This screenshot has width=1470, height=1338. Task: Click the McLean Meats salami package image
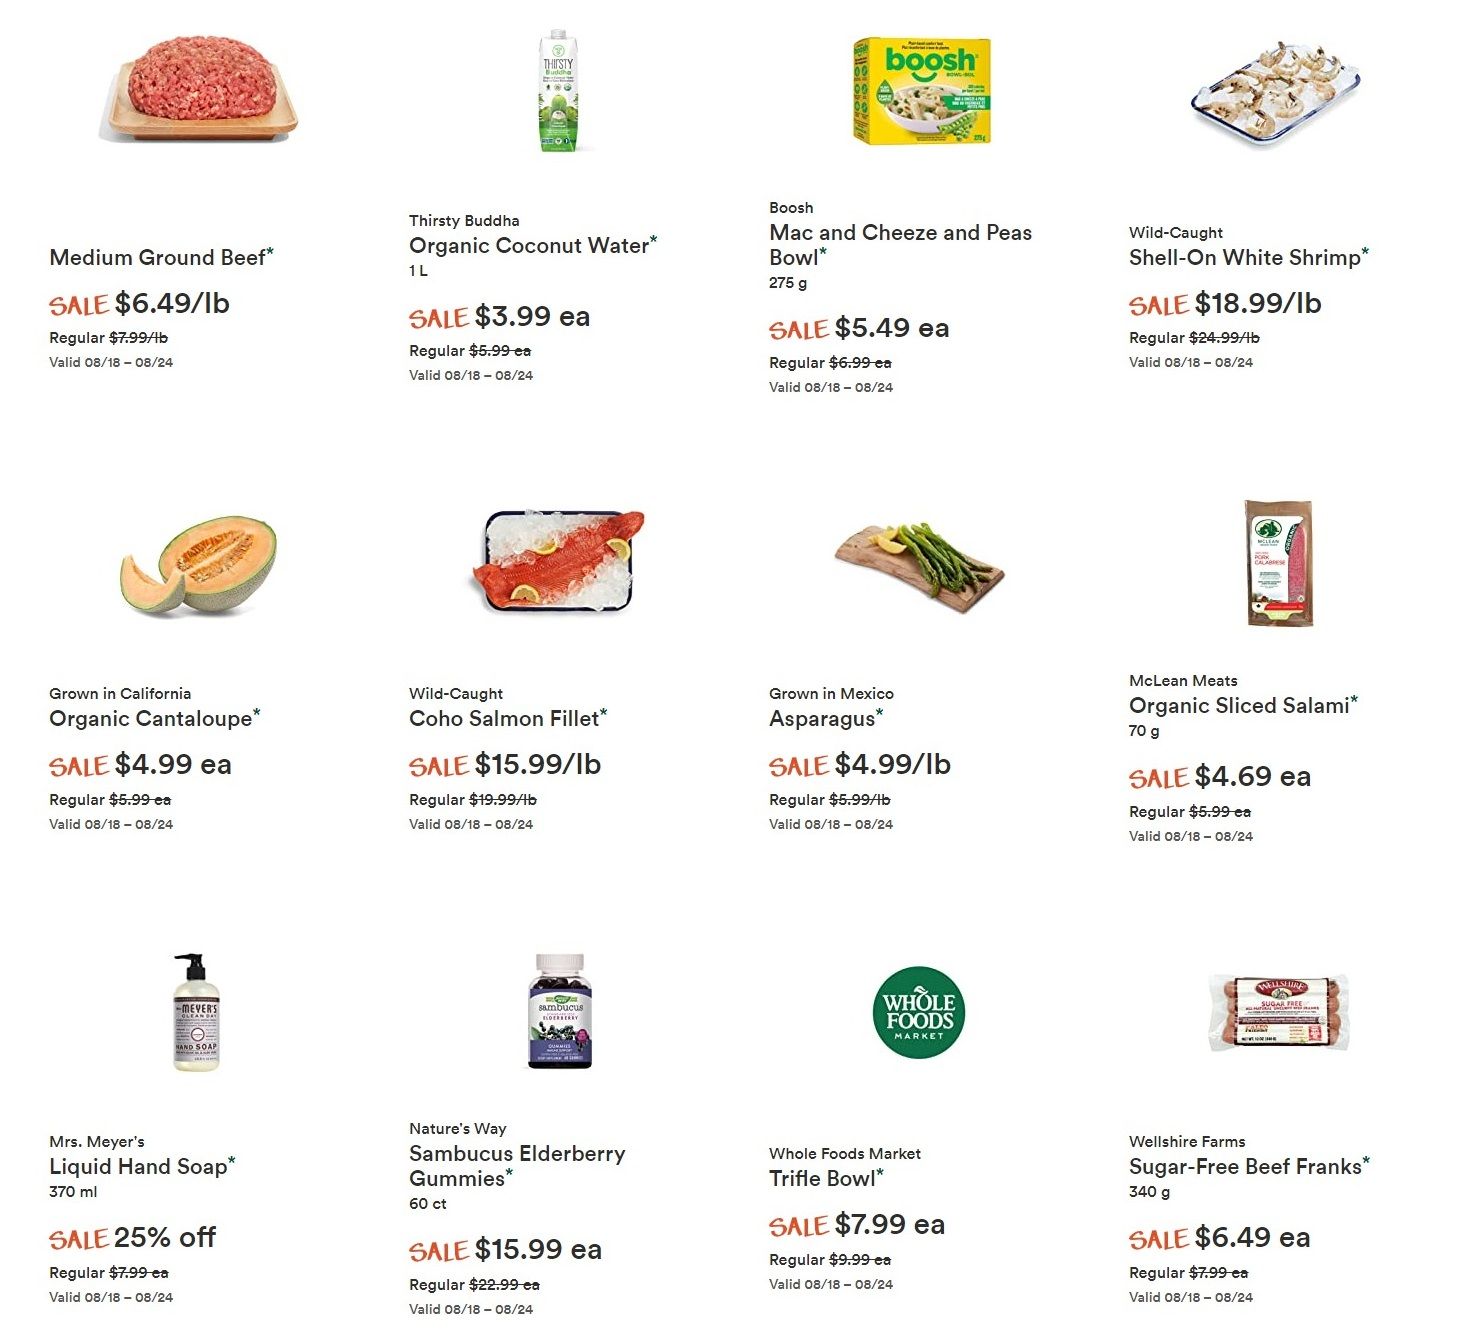click(1279, 563)
